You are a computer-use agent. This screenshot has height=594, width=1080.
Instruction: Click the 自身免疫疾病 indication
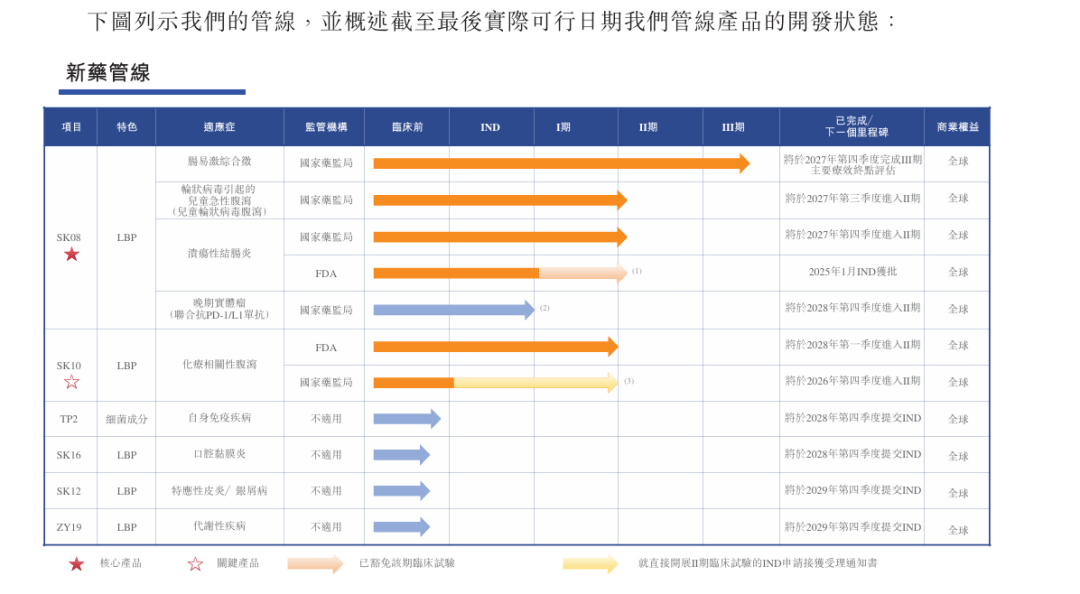(220, 418)
